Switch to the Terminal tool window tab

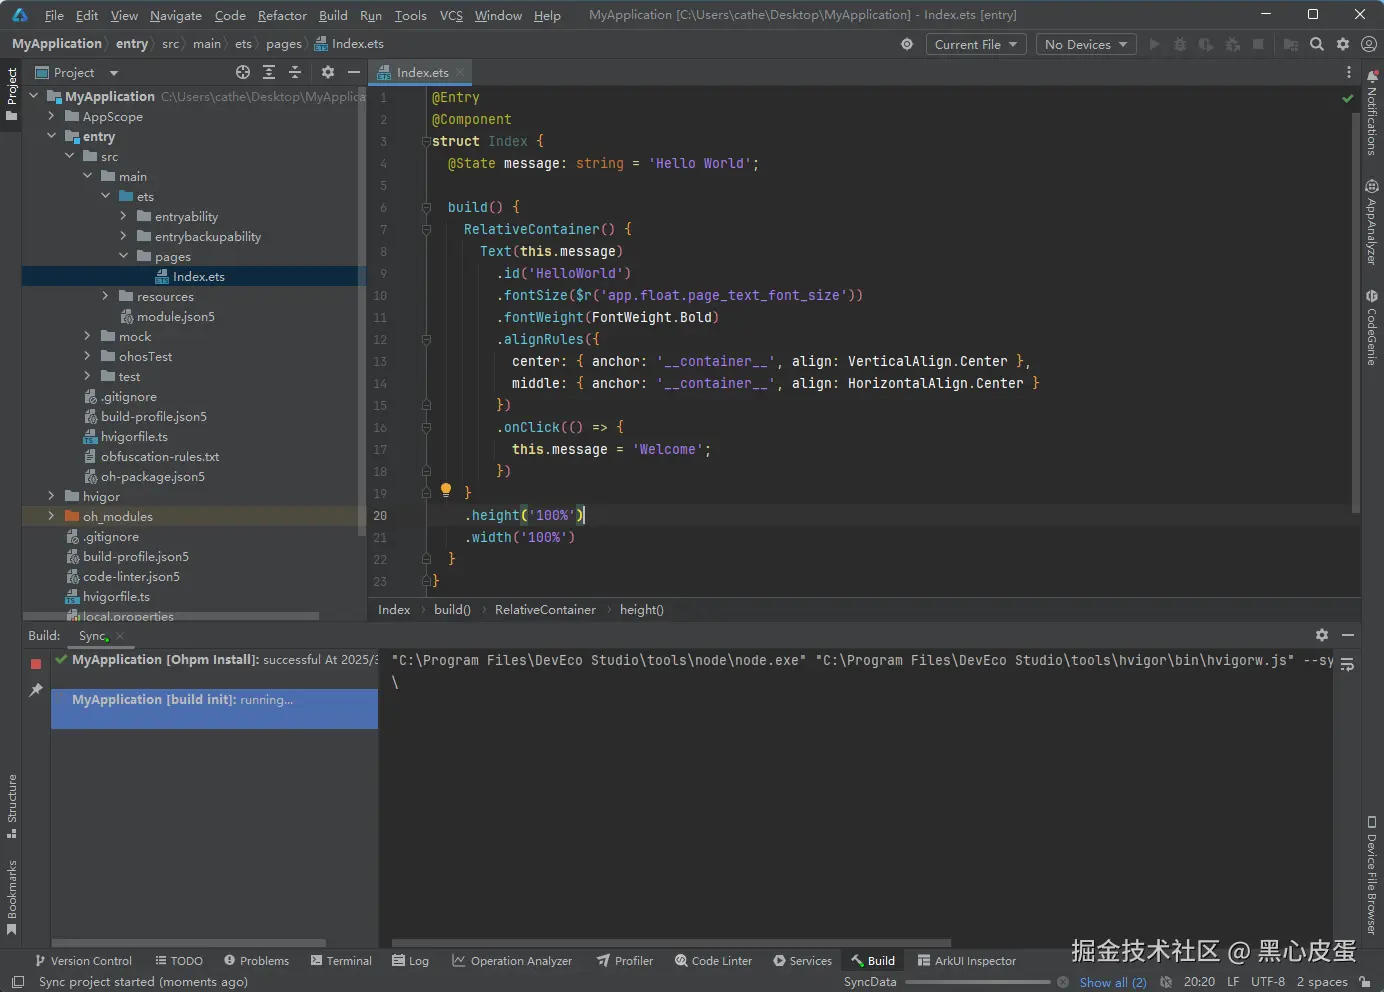[340, 961]
